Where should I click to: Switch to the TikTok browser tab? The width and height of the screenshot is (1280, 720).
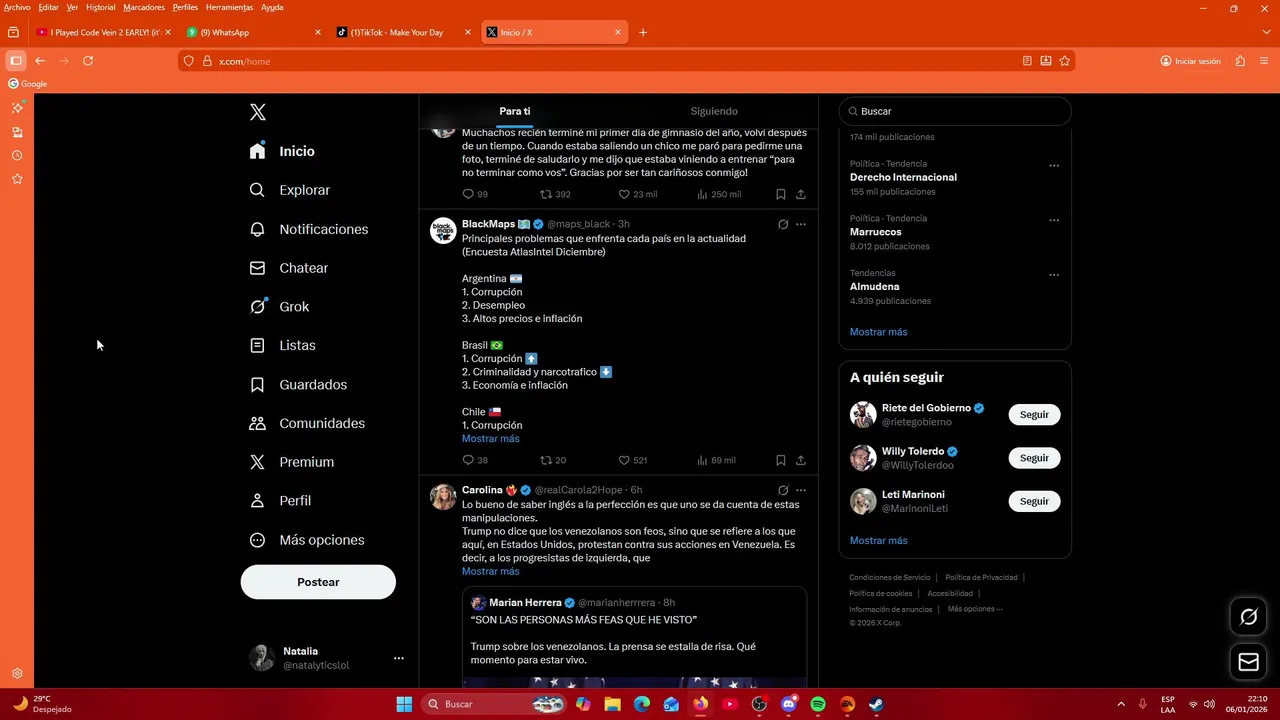click(404, 32)
